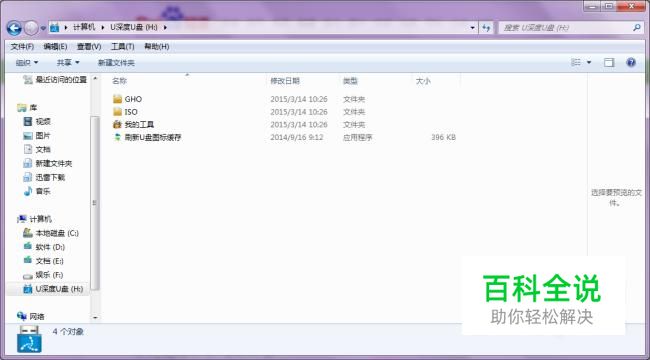Click the navigation pane scrollbar thumb
The height and width of the screenshot is (360, 650).
[95, 203]
